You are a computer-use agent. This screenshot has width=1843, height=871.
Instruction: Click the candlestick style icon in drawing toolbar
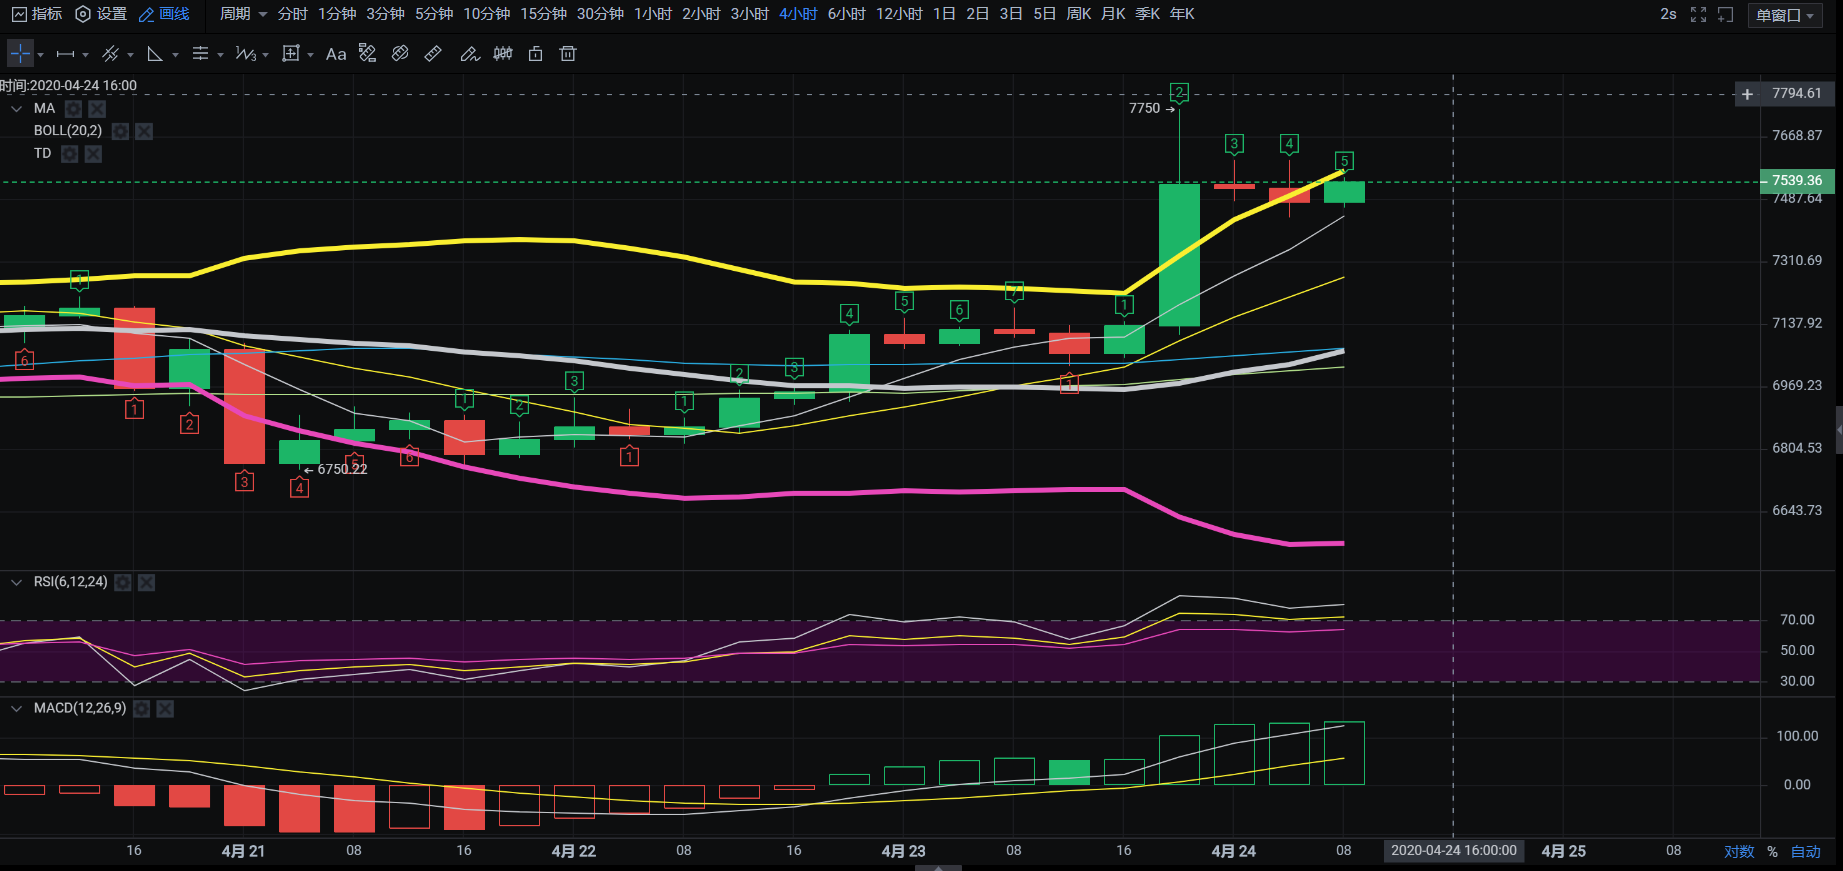pyautogui.click(x=503, y=54)
